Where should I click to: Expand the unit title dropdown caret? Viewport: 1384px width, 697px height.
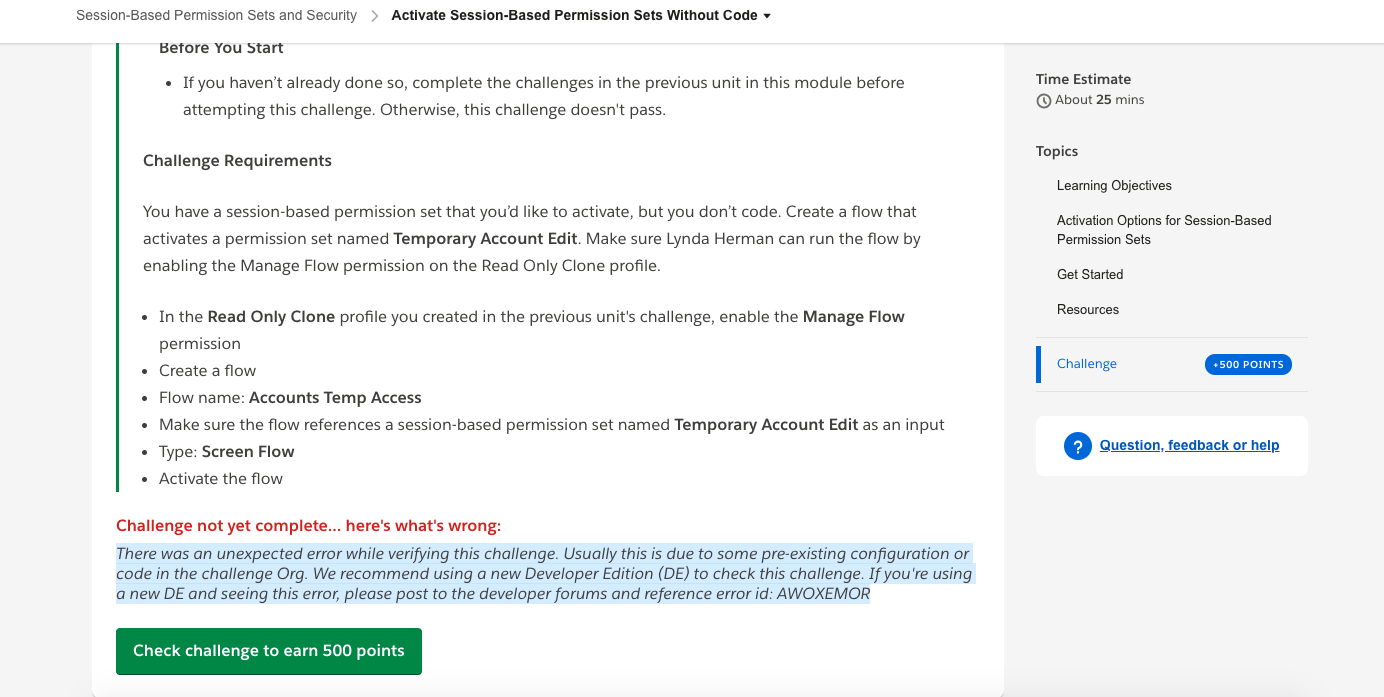tap(767, 16)
